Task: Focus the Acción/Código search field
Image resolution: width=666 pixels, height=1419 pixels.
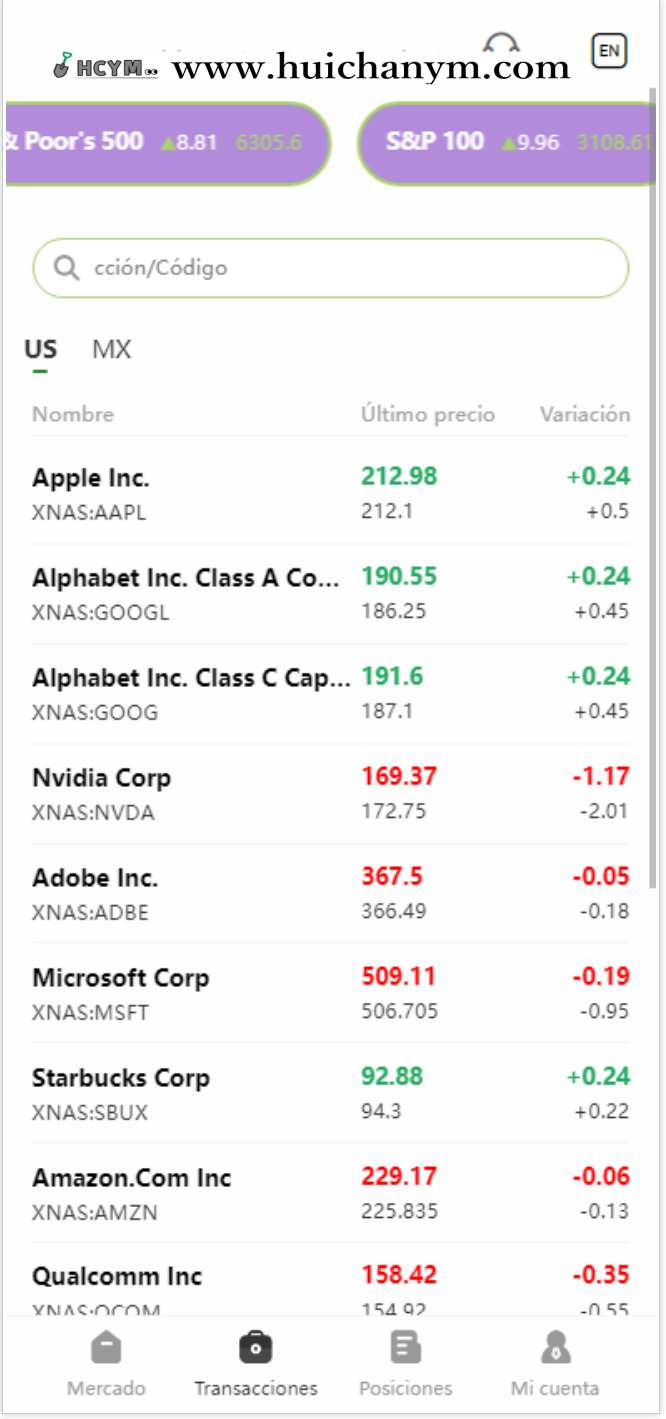Action: click(340, 268)
